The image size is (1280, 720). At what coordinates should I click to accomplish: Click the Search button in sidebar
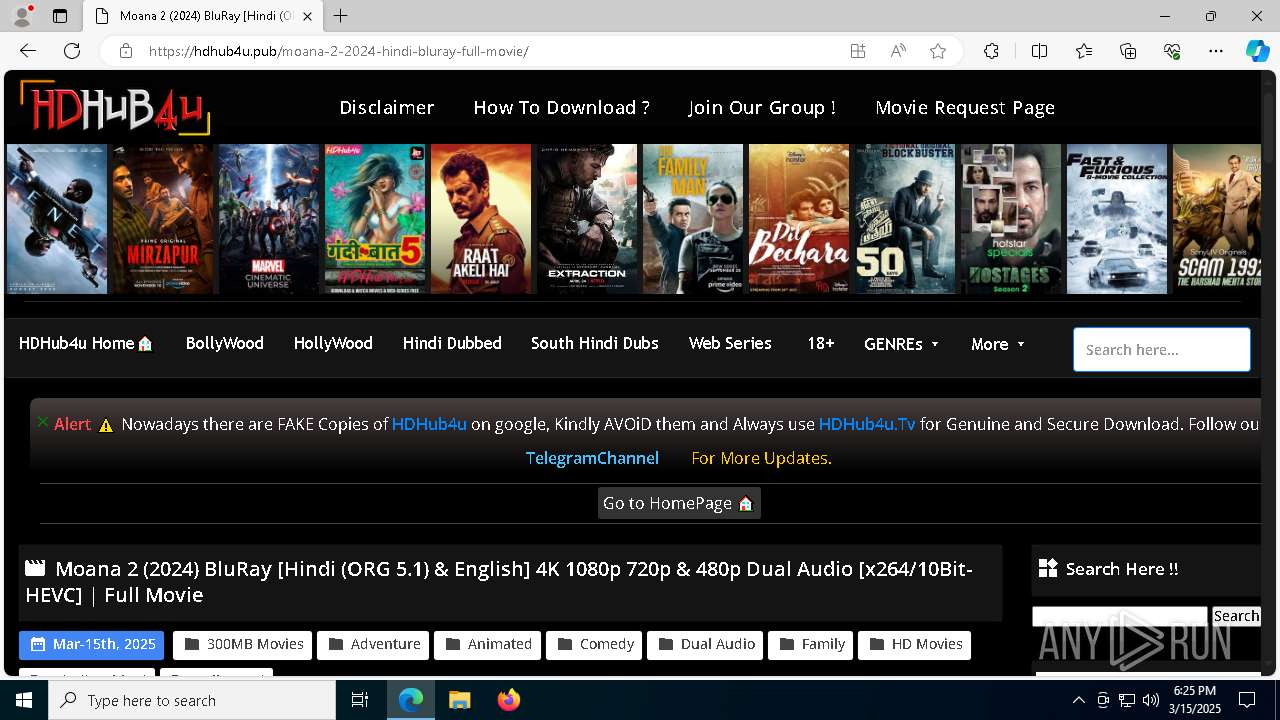coord(1236,616)
